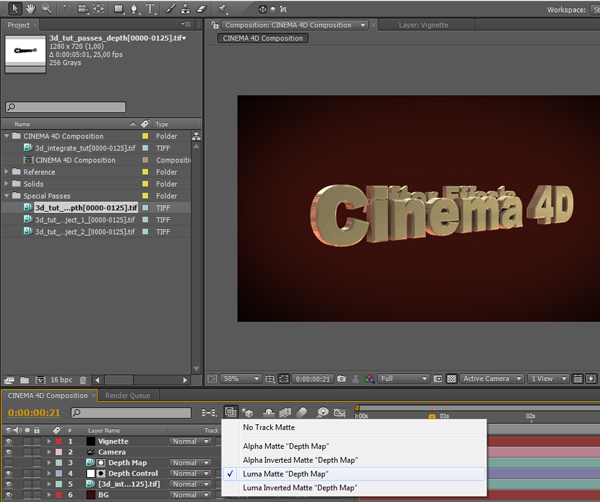Expand Depth Map layer properties triangle
Screen dimensions: 600x502
click(x=49, y=463)
